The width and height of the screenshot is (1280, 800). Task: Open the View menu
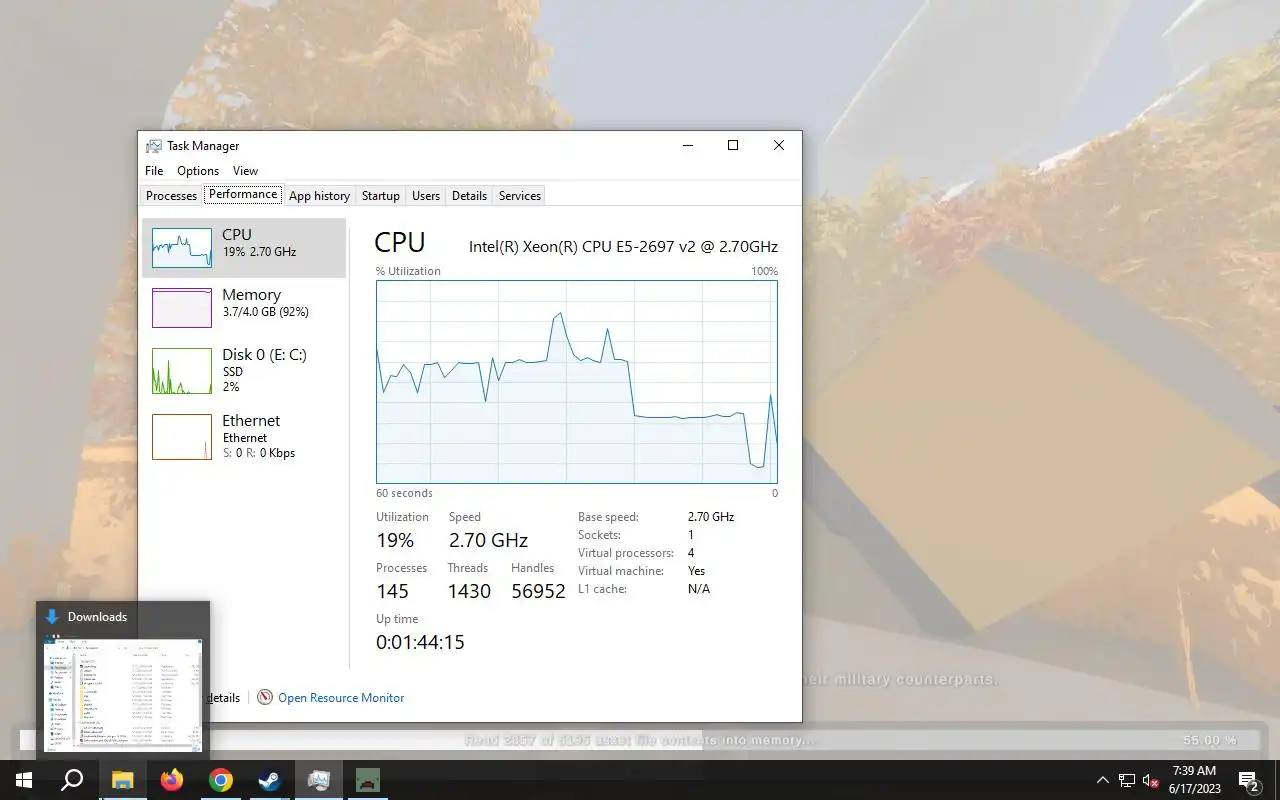point(245,171)
